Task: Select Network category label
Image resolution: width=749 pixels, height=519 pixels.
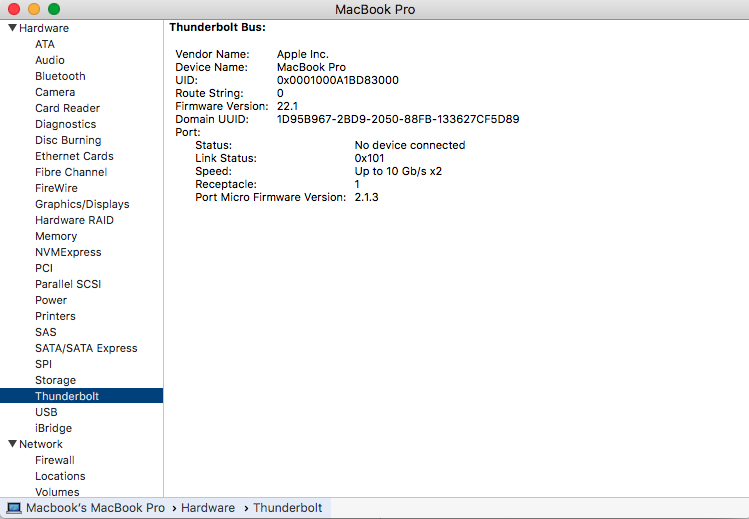Action: [x=41, y=444]
